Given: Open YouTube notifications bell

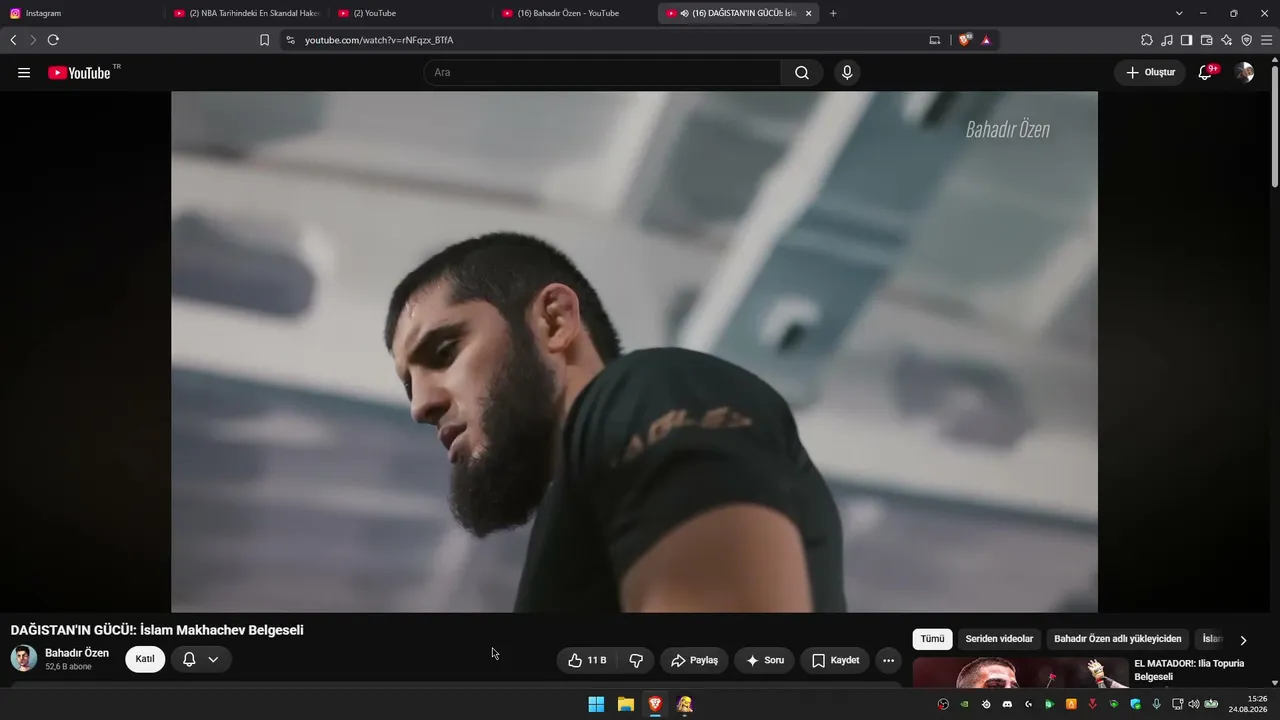Looking at the screenshot, I should pos(1206,73).
